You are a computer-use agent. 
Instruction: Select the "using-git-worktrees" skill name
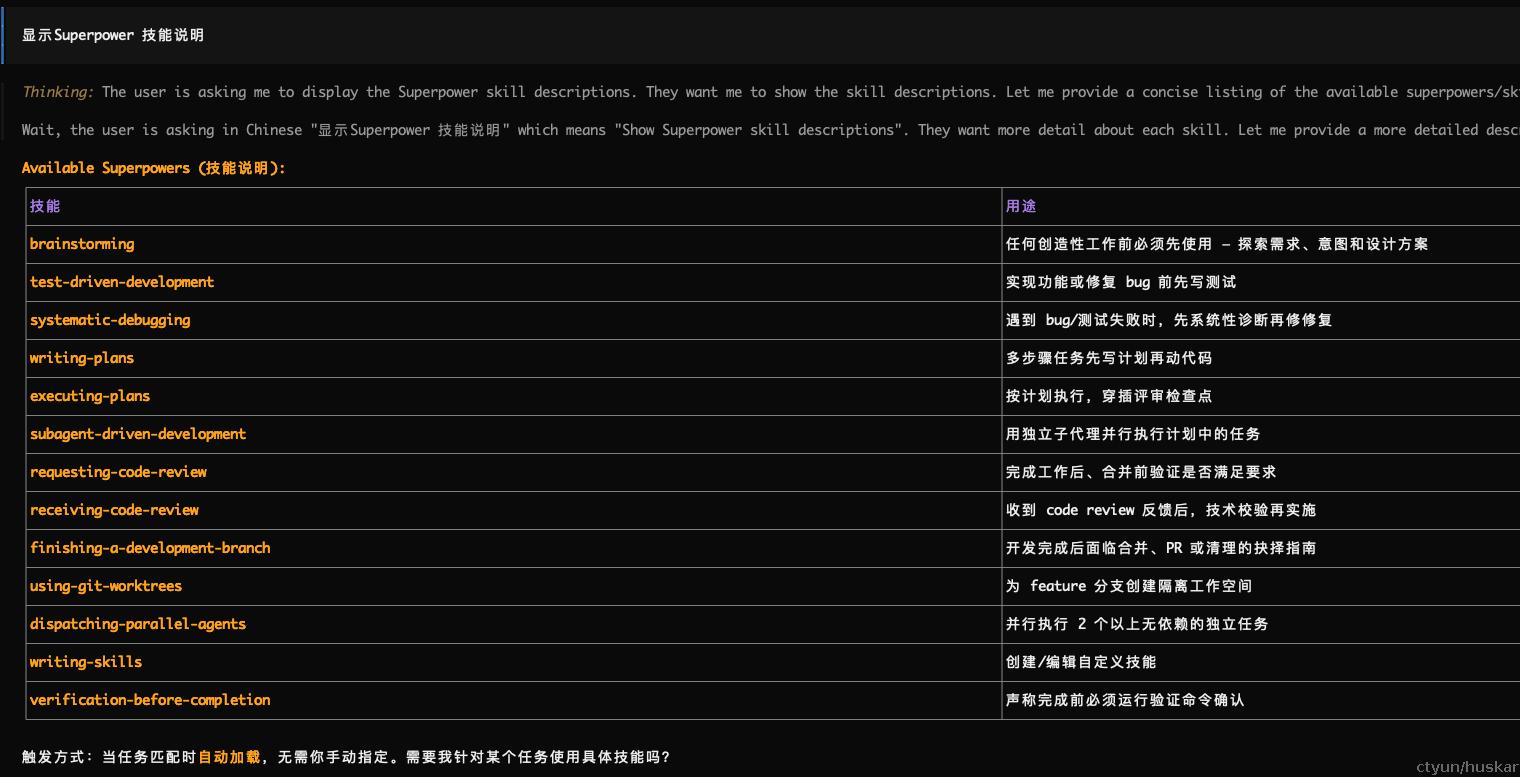click(106, 586)
